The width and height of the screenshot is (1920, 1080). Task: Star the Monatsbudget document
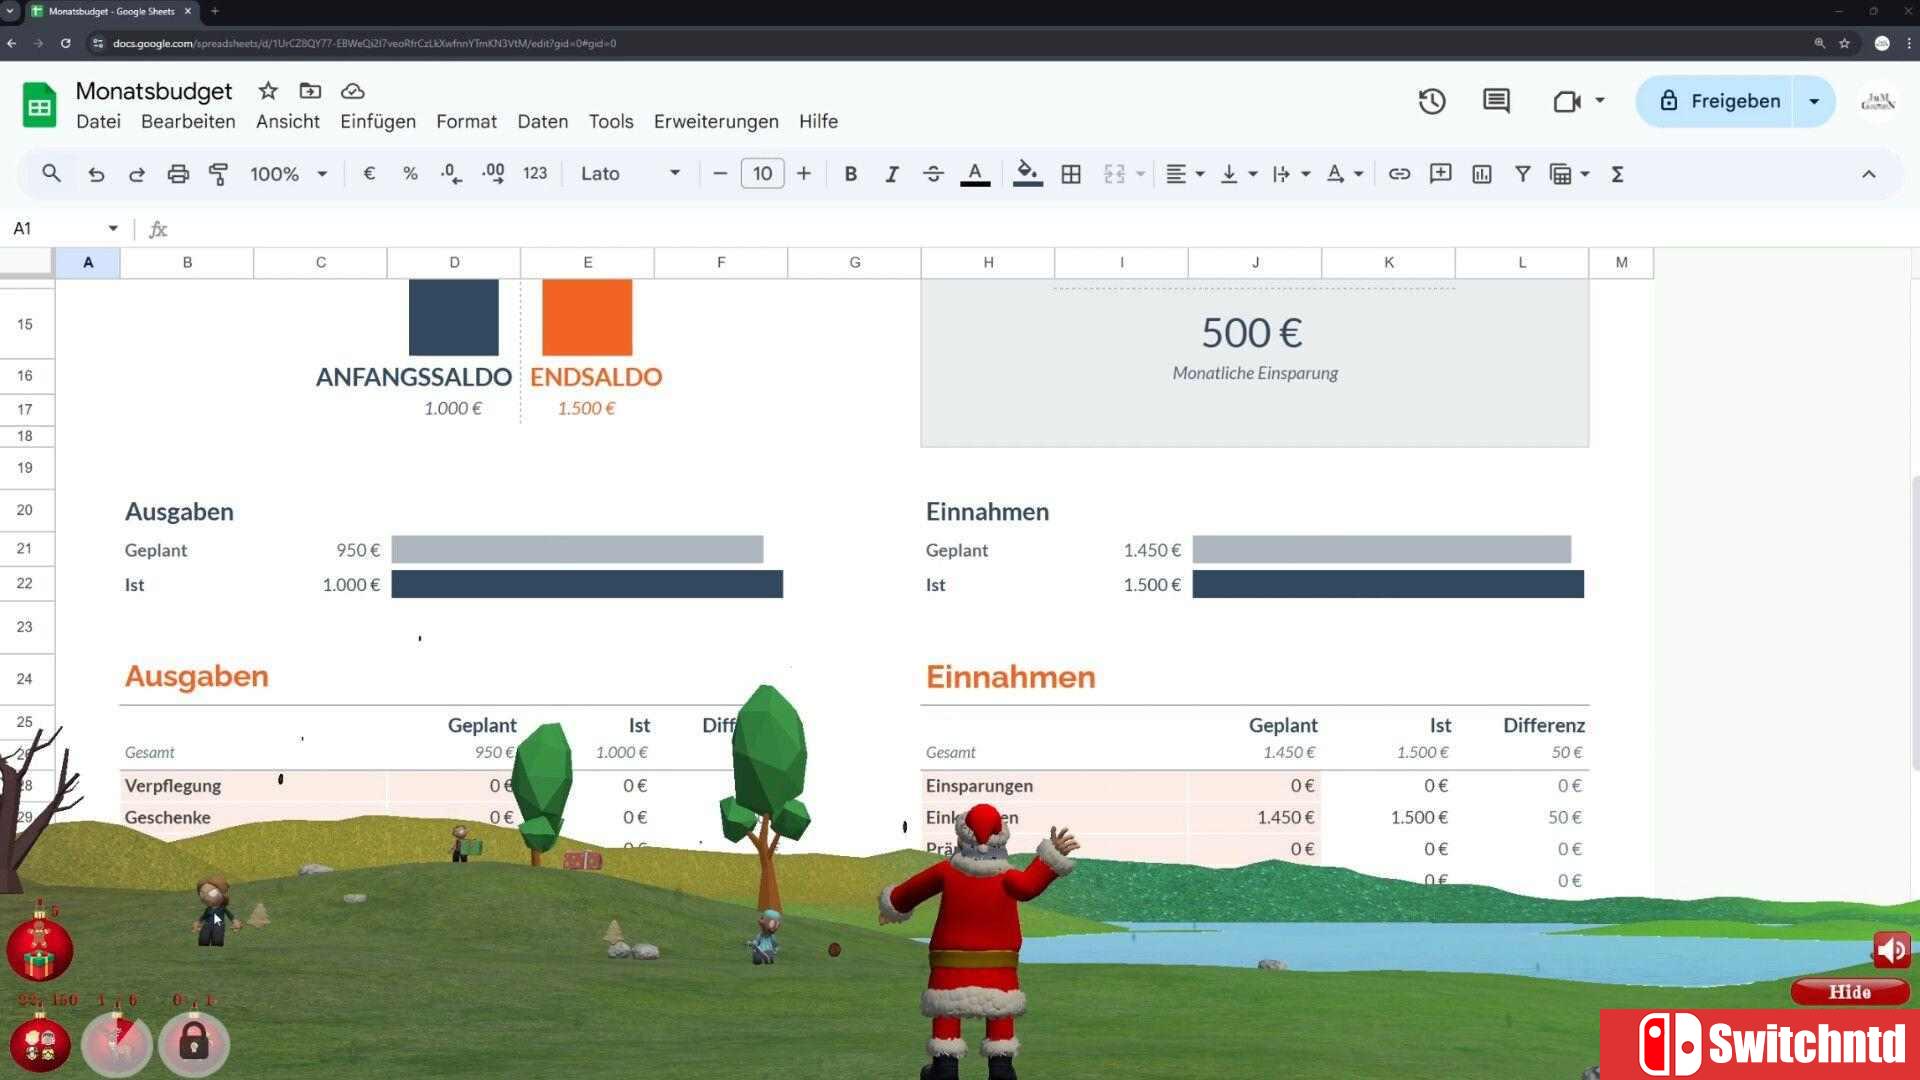[x=268, y=91]
